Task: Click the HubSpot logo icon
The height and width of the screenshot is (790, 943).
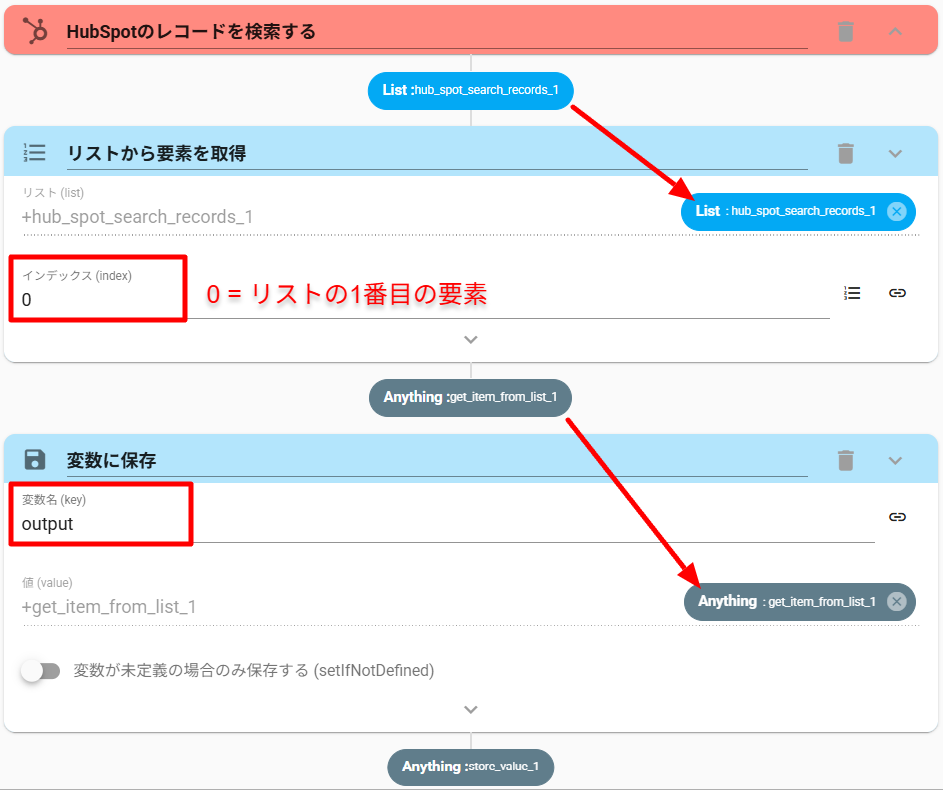Action: point(35,31)
